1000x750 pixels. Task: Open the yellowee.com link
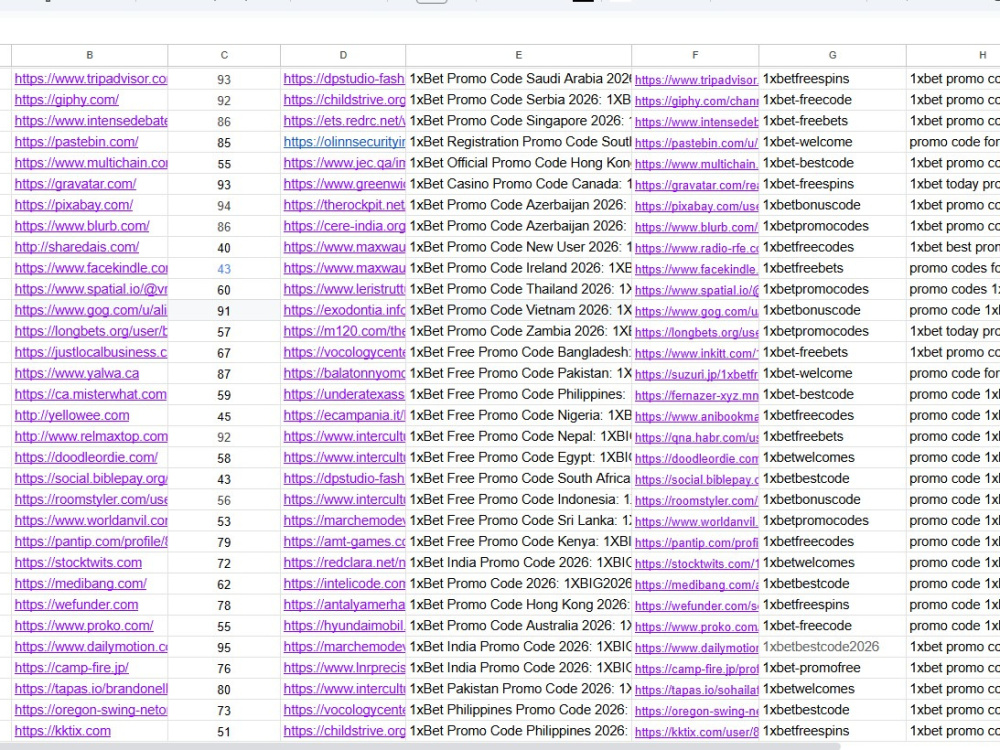(x=71, y=416)
